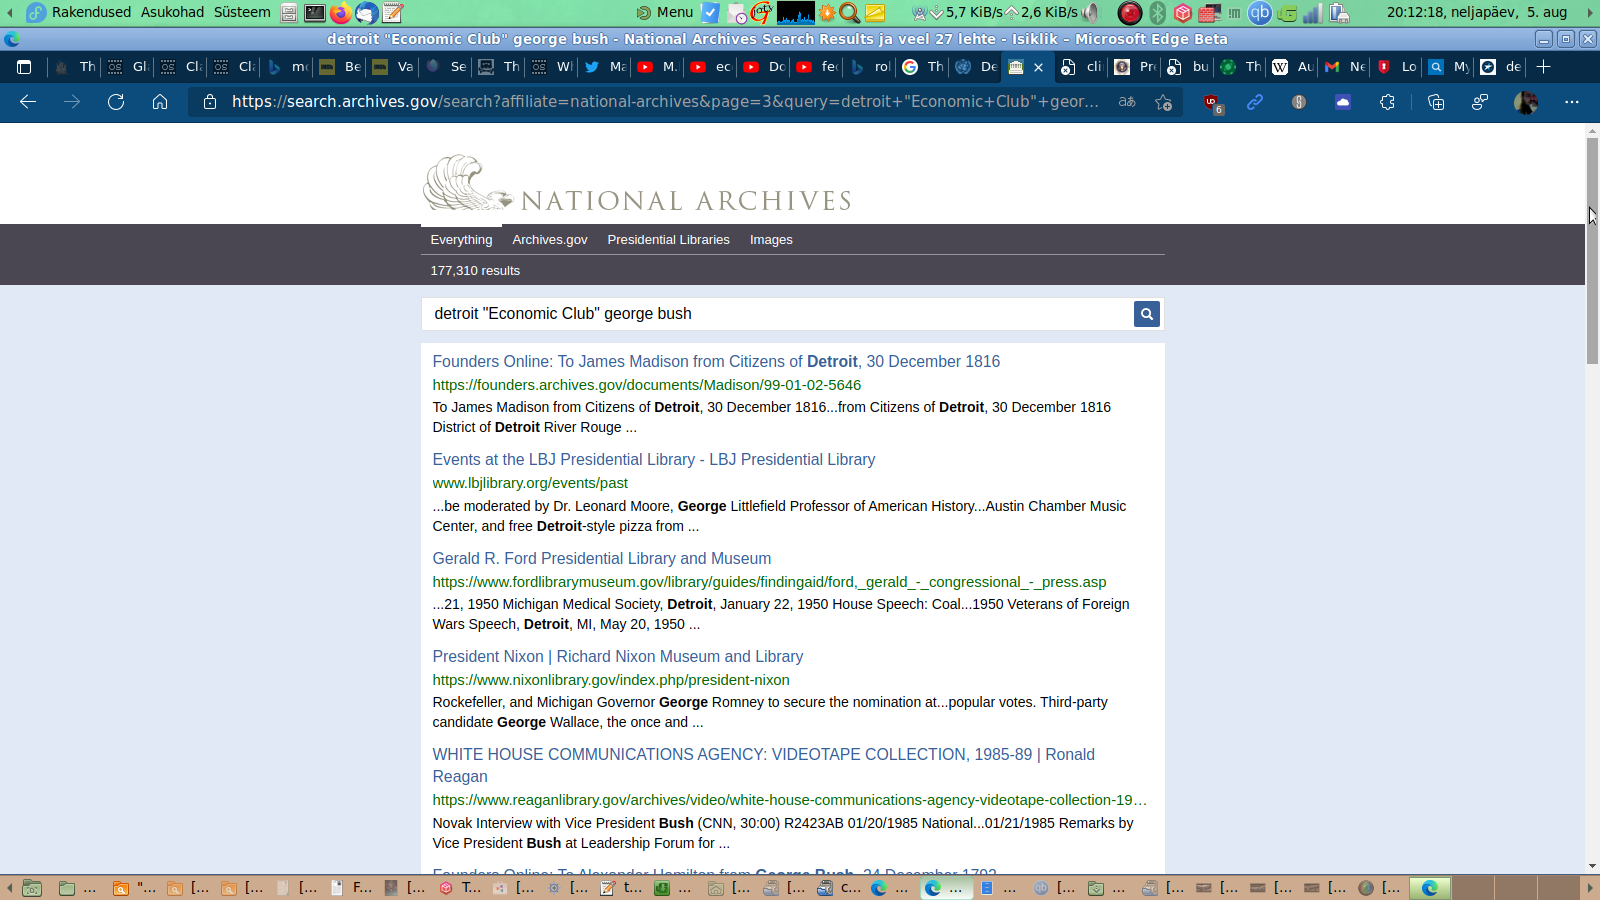Switch to the Google browser tab

(922, 67)
